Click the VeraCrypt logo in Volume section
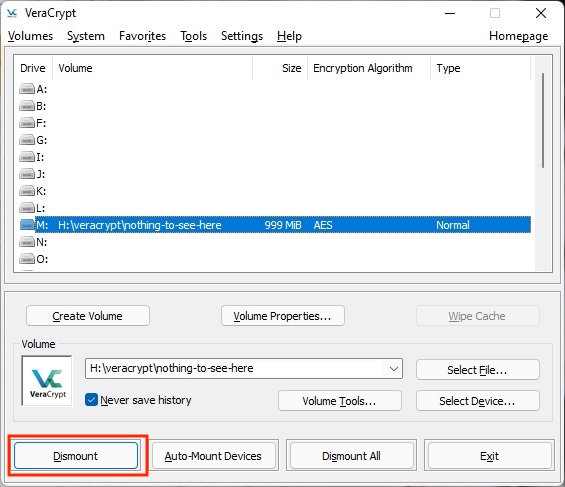 tap(47, 381)
